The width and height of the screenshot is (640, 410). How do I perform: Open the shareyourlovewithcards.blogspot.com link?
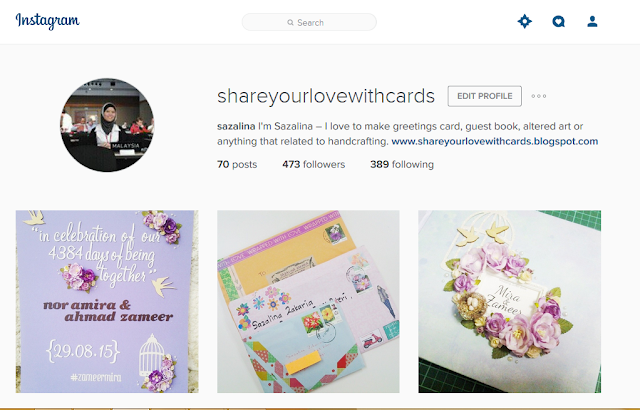coord(495,142)
